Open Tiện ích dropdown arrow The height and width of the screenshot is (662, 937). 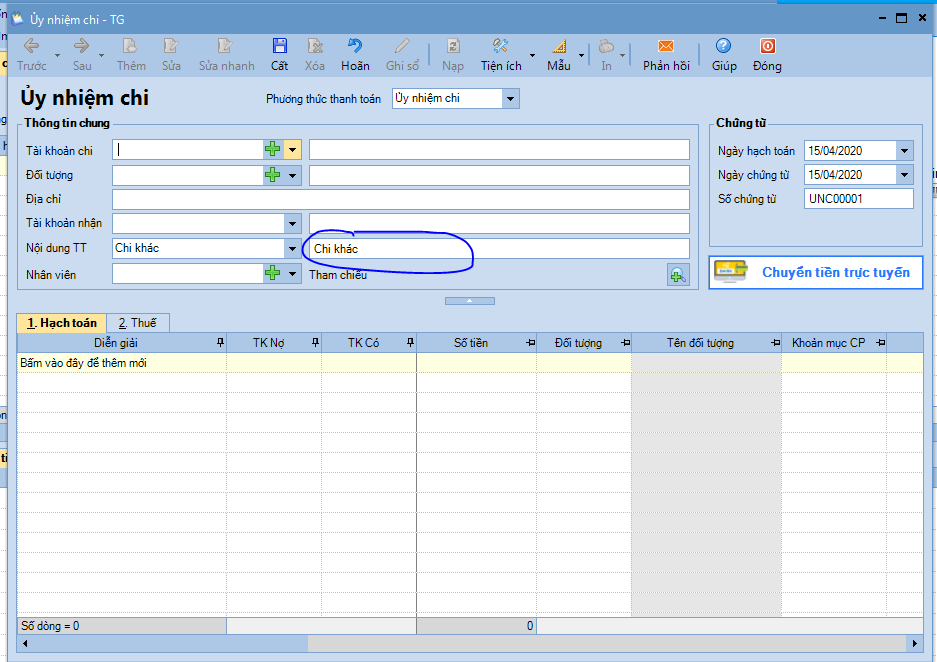click(532, 56)
